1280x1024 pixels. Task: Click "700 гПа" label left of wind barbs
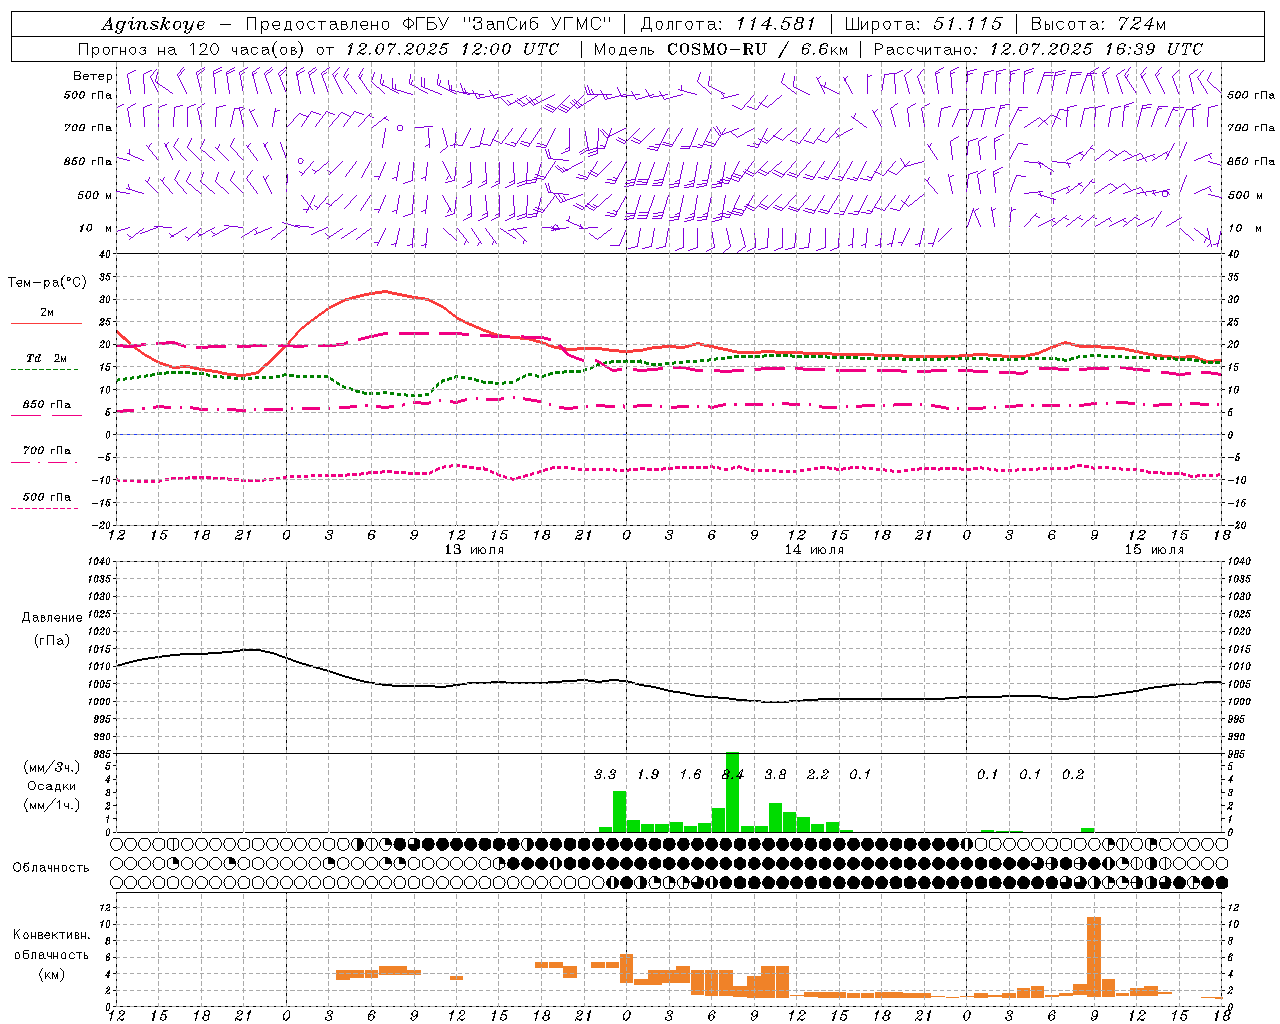88,128
